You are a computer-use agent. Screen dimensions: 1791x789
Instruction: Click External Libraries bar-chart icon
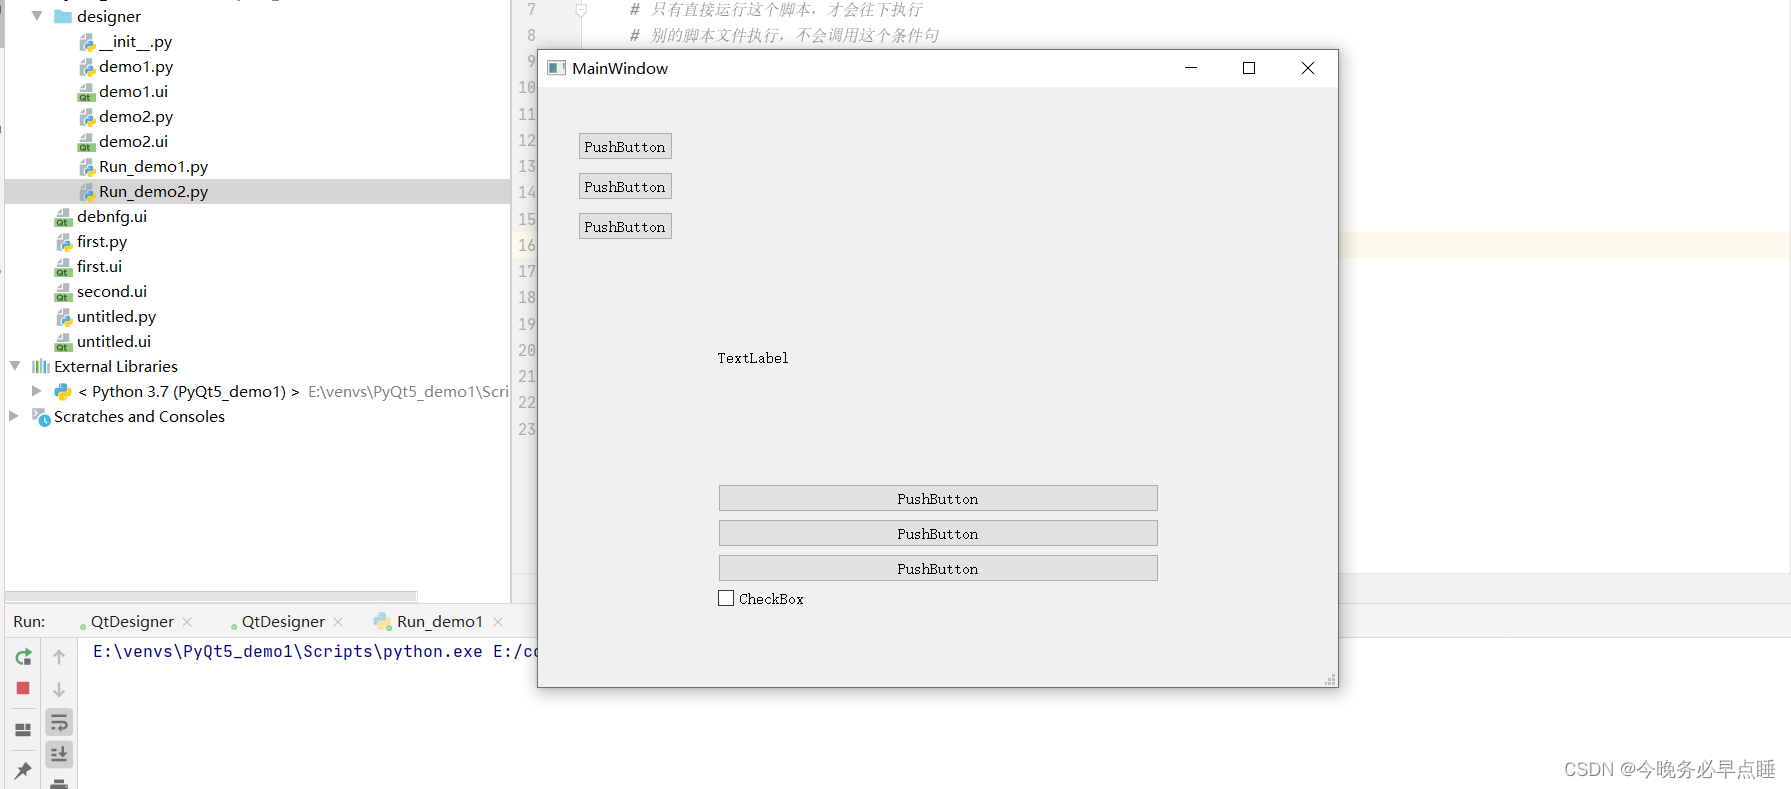[x=41, y=367]
